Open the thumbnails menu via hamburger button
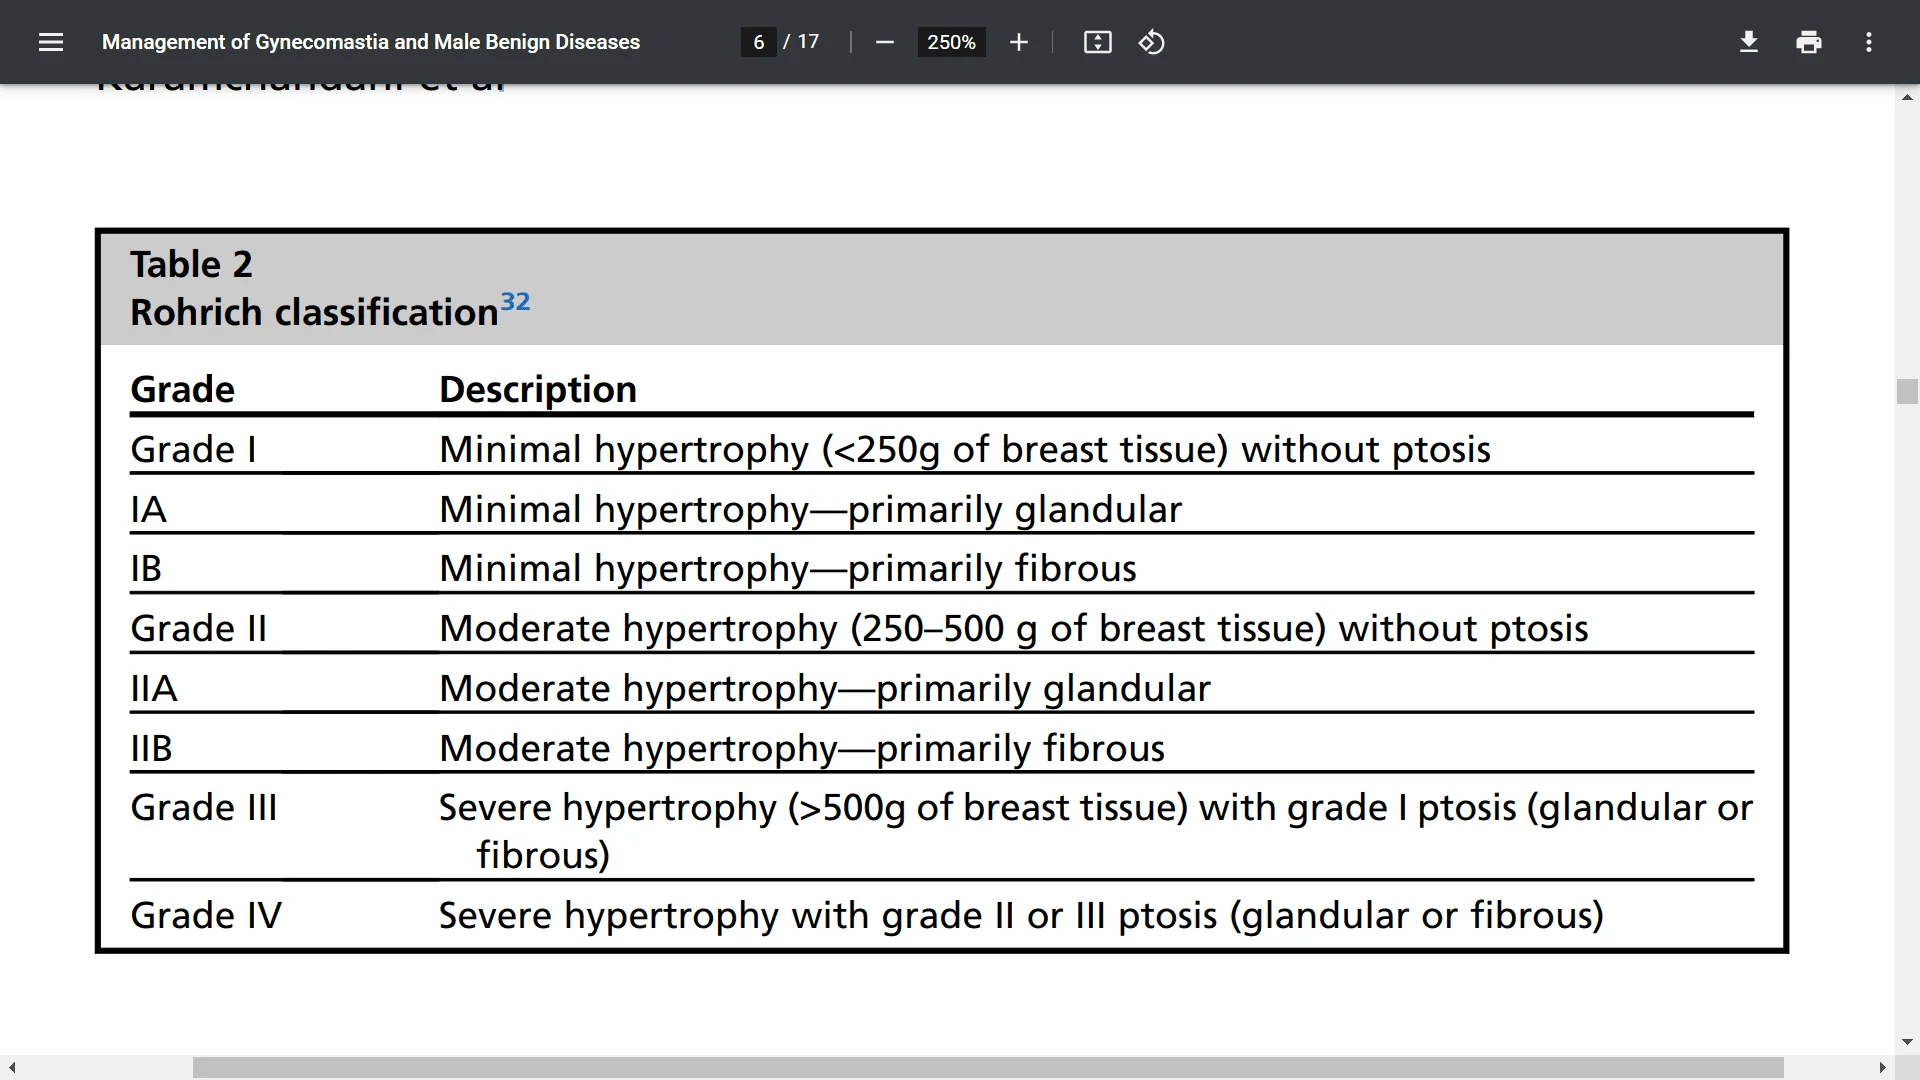 click(x=51, y=42)
